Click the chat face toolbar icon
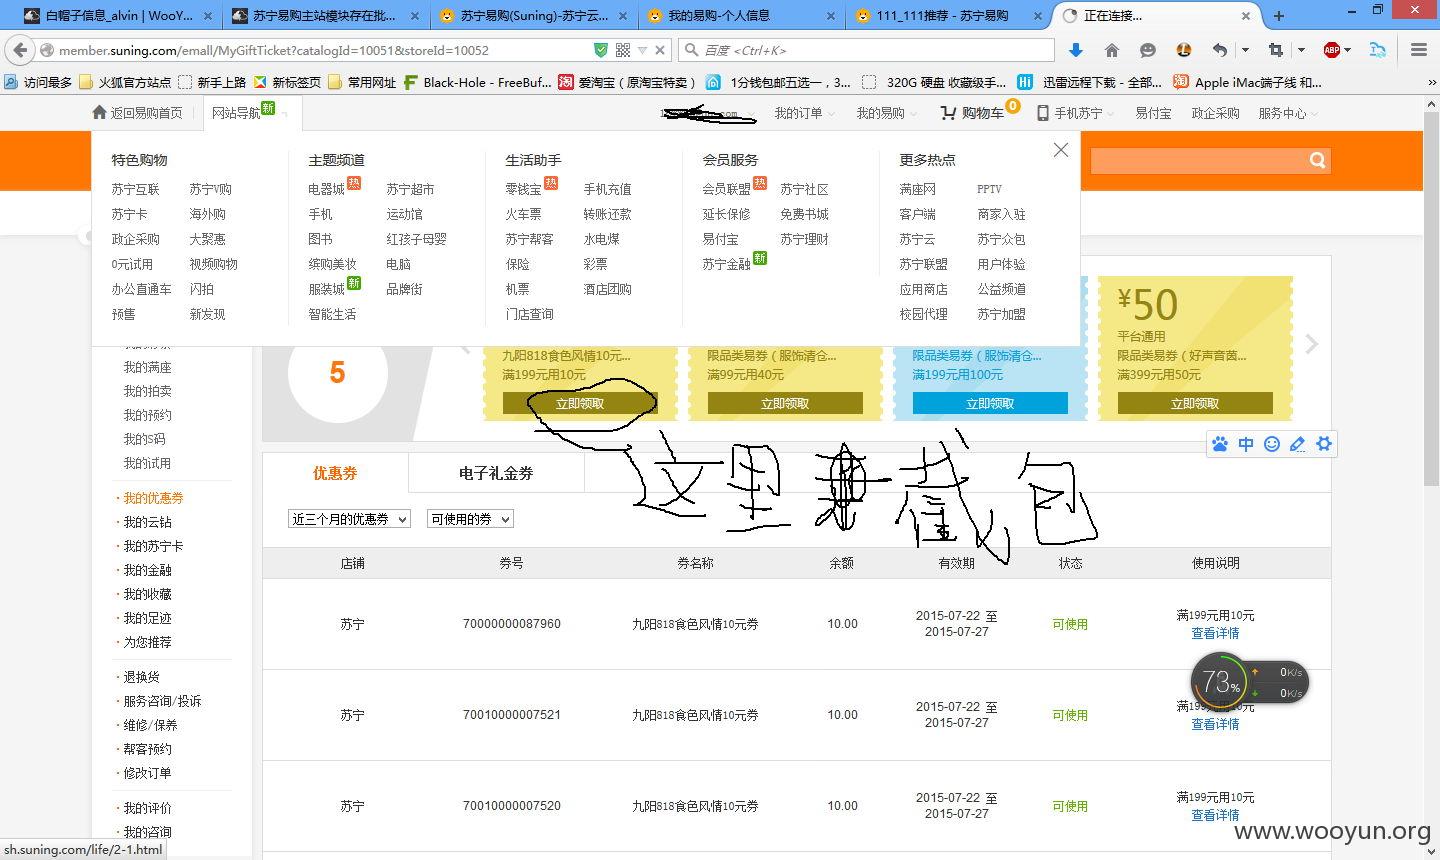Viewport: 1440px width, 860px height. [1148, 50]
